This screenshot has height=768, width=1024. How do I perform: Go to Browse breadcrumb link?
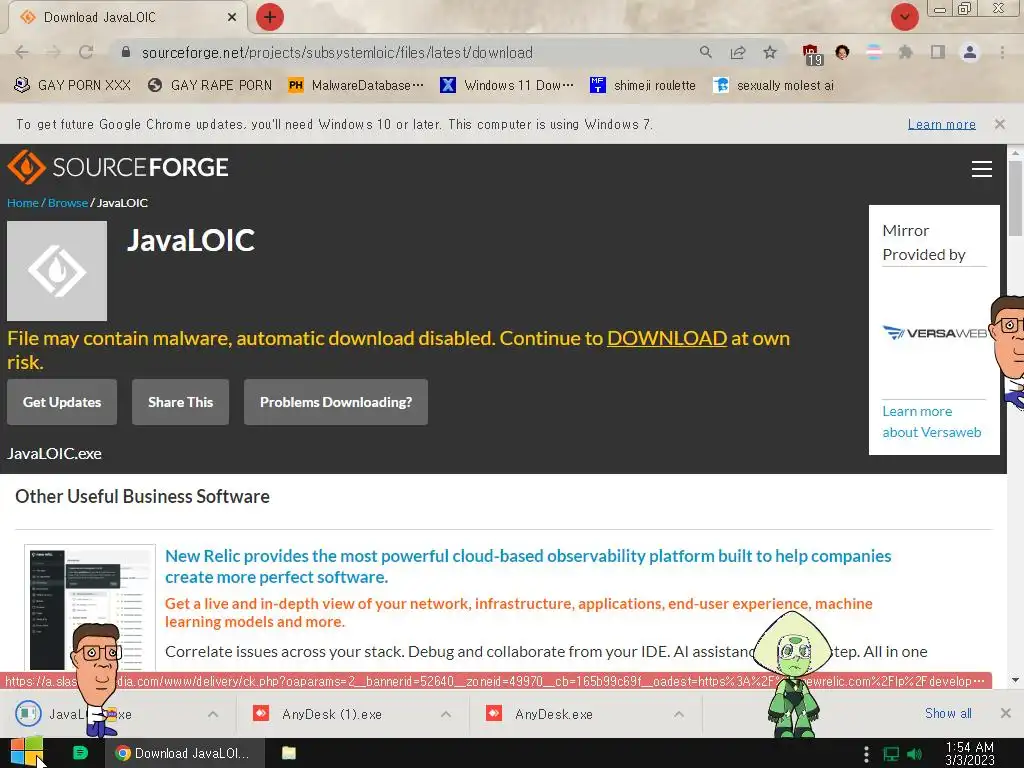tap(68, 202)
